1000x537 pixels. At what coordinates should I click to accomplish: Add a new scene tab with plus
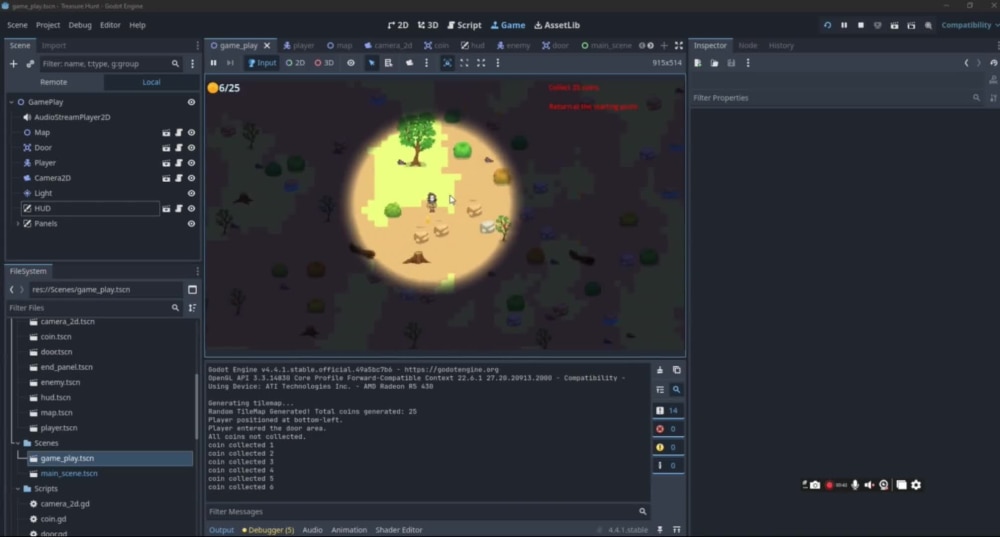(x=664, y=45)
